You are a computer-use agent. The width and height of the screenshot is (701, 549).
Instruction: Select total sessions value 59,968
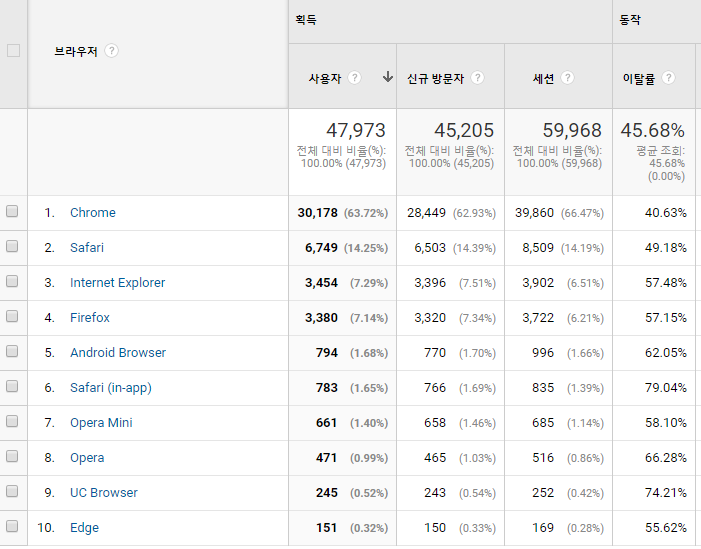[572, 131]
